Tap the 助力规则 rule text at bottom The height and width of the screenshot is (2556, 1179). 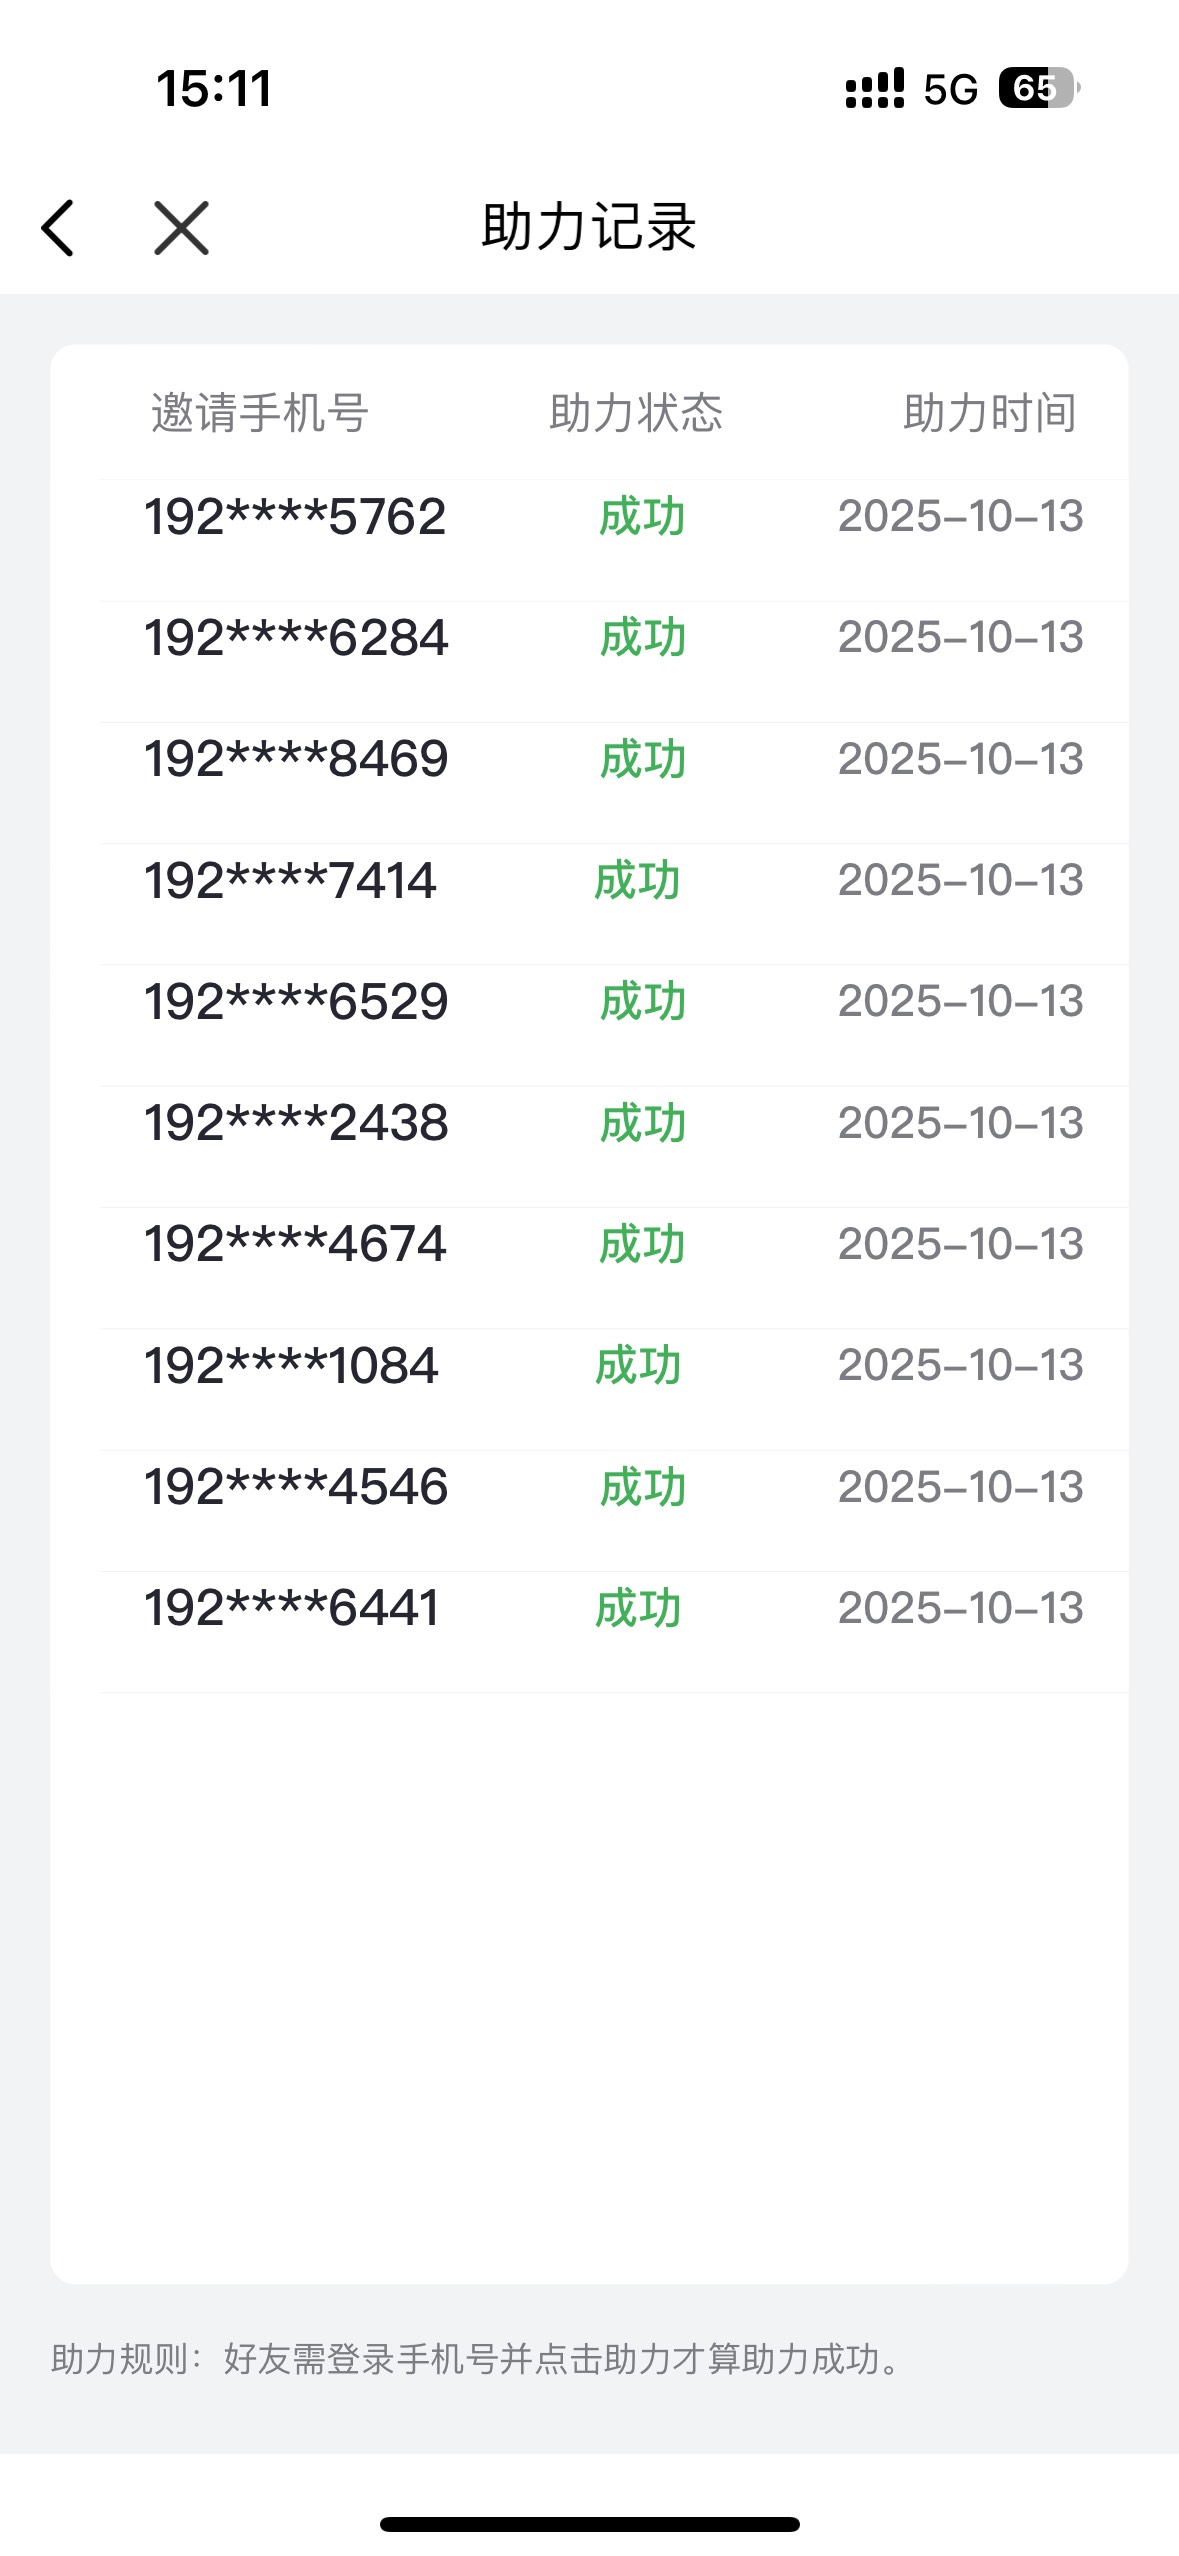(x=477, y=2359)
